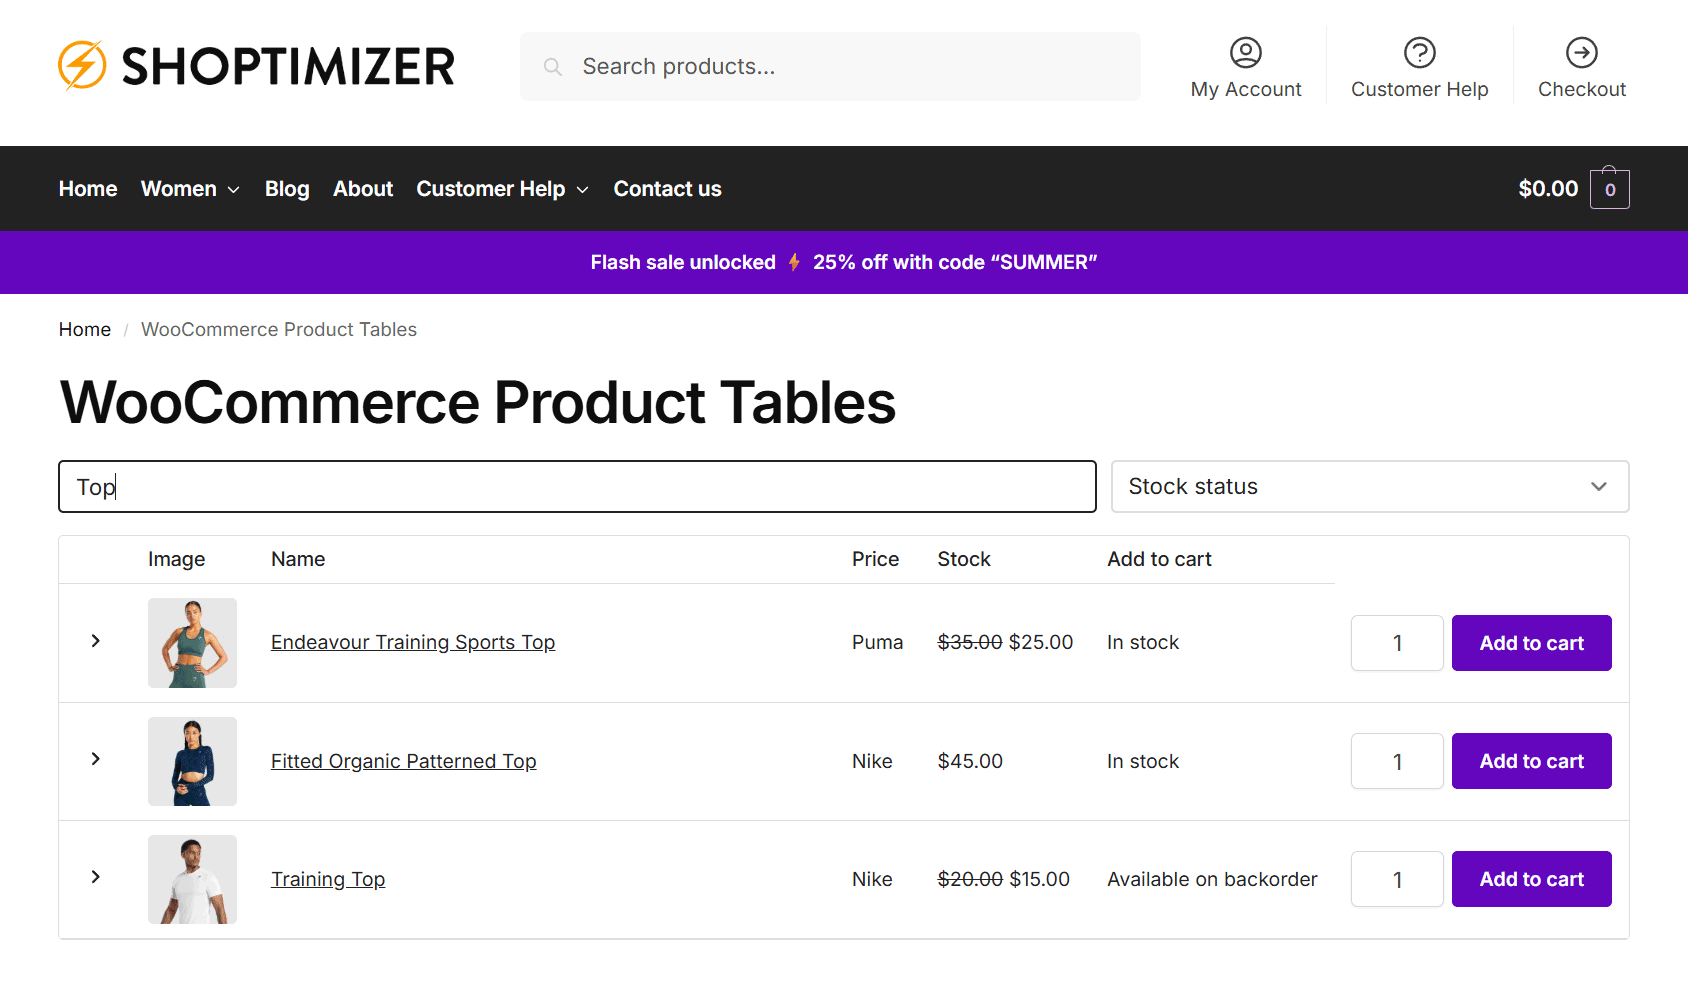Expand the Fitted Organic Patterned Top row
The image size is (1688, 1002).
point(95,759)
